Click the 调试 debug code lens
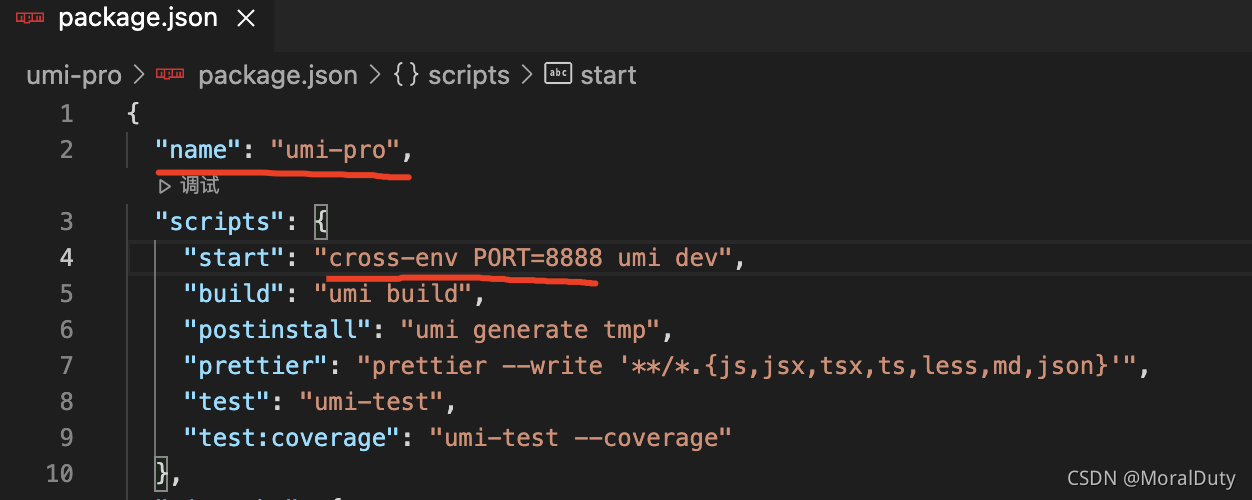The image size is (1252, 500). point(200,186)
